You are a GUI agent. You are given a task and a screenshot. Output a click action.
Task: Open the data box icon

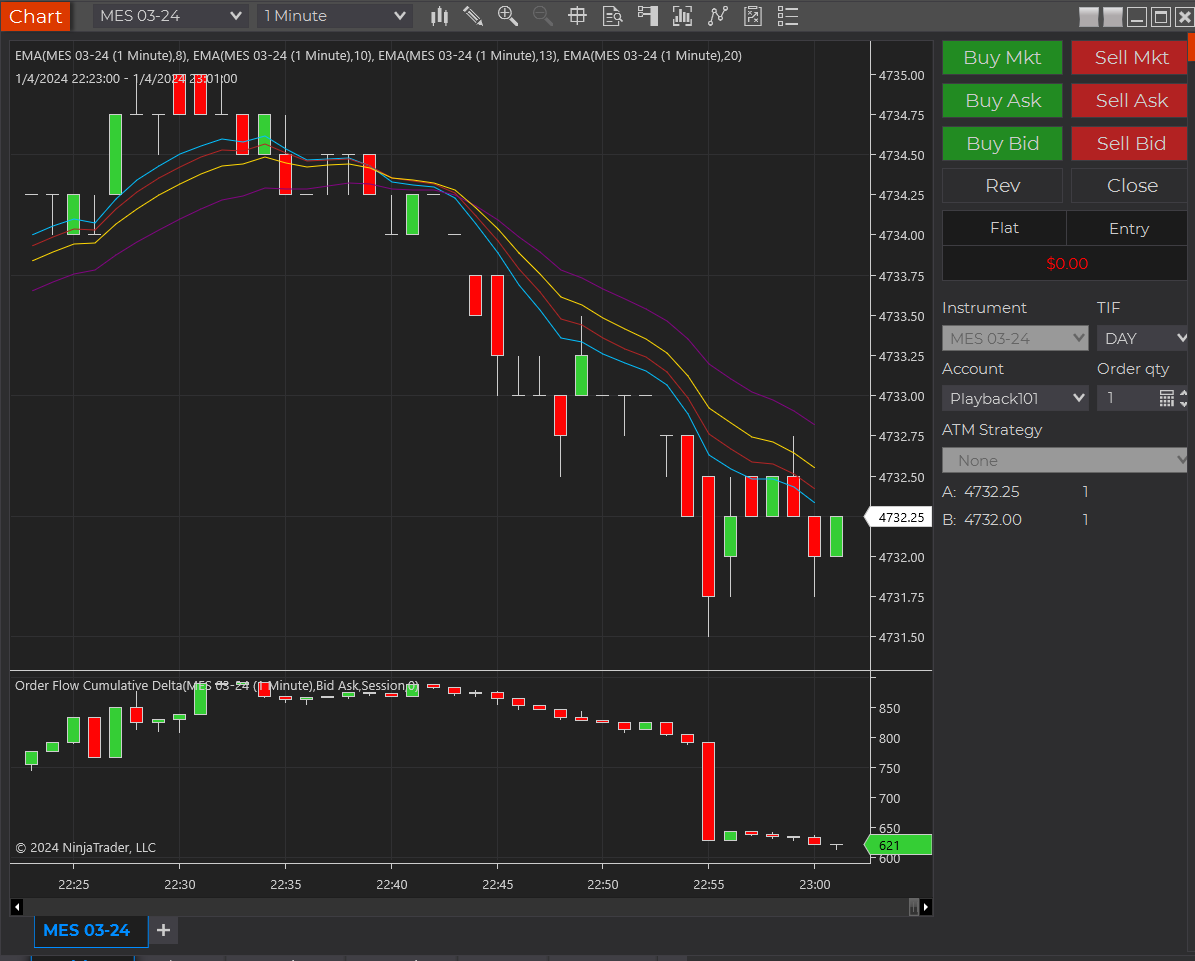(x=612, y=16)
